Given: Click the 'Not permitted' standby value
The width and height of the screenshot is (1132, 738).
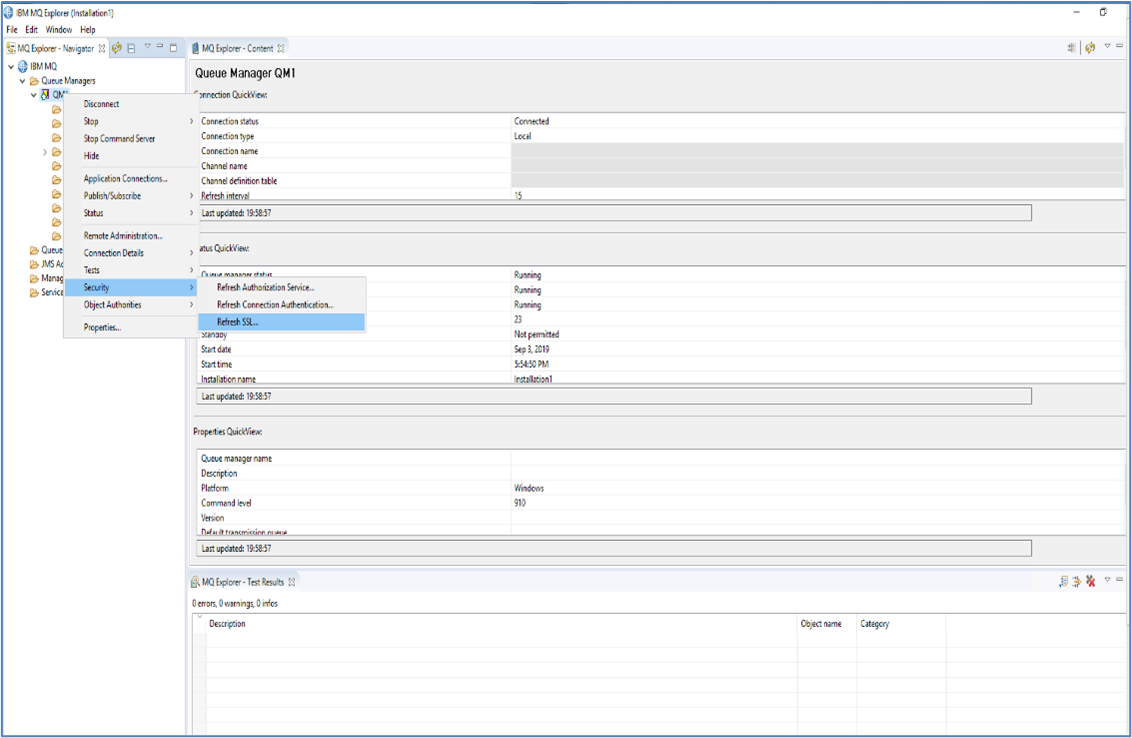Looking at the screenshot, I should click(x=536, y=334).
